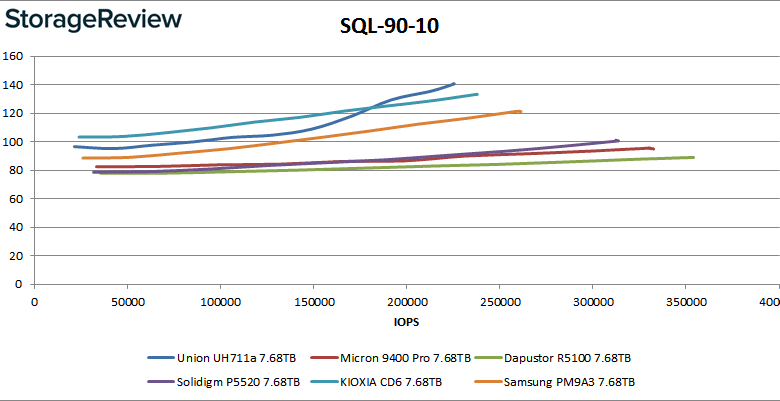Click the 50000 x-axis label
The height and width of the screenshot is (401, 780).
[127, 302]
